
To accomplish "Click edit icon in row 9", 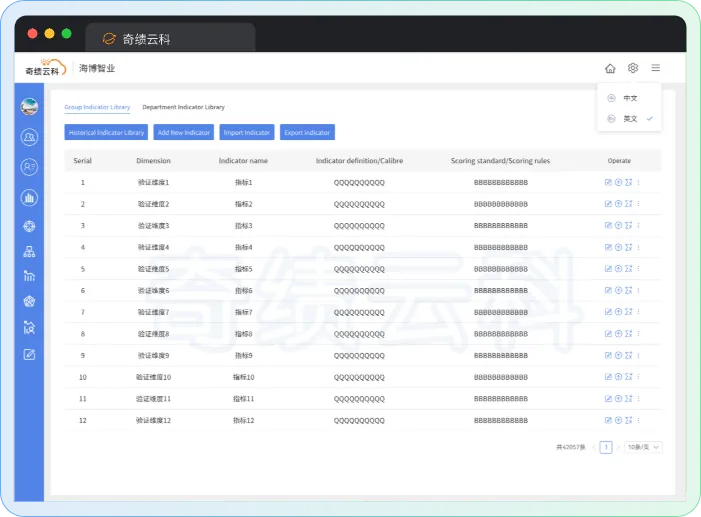I will coord(608,355).
